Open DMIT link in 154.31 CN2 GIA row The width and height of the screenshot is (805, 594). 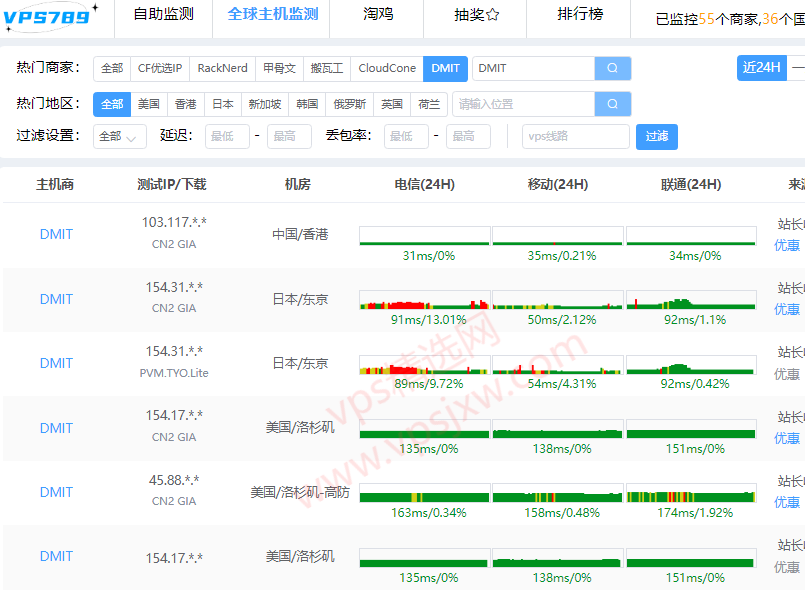[x=56, y=299]
